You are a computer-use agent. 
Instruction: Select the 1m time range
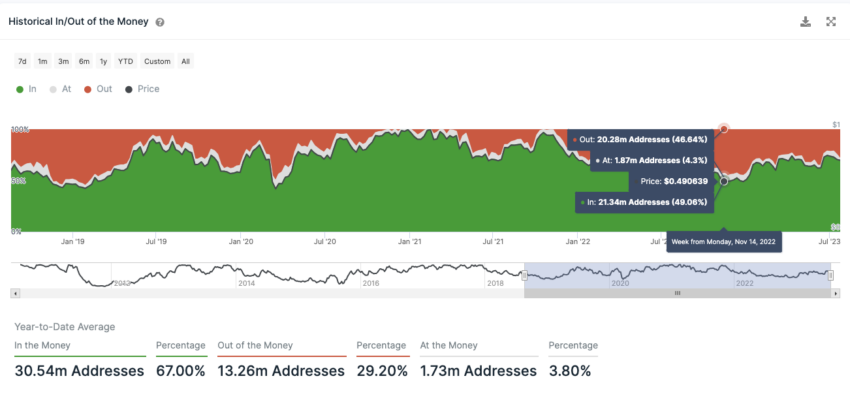click(42, 61)
